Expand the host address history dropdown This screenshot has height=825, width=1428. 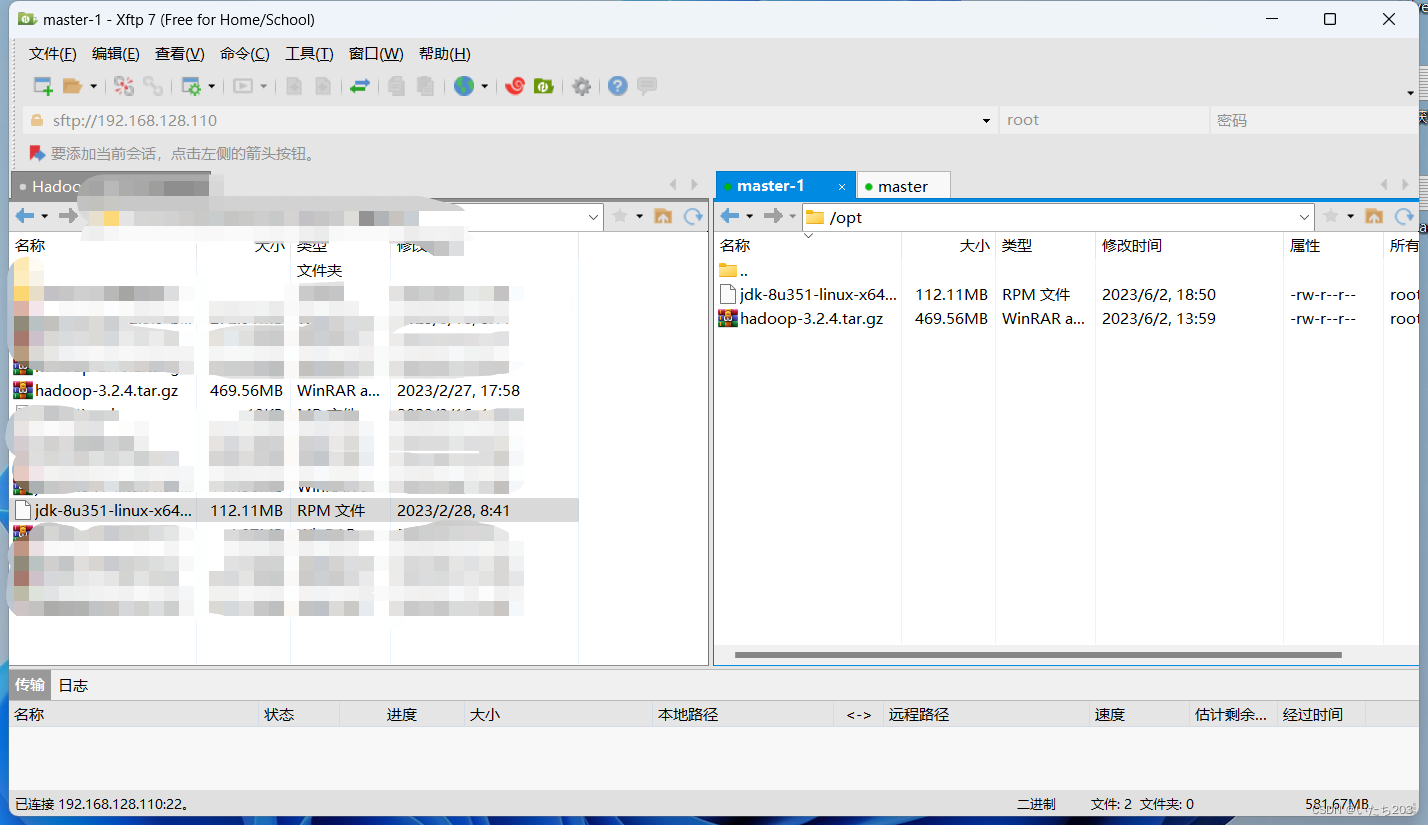coord(986,121)
